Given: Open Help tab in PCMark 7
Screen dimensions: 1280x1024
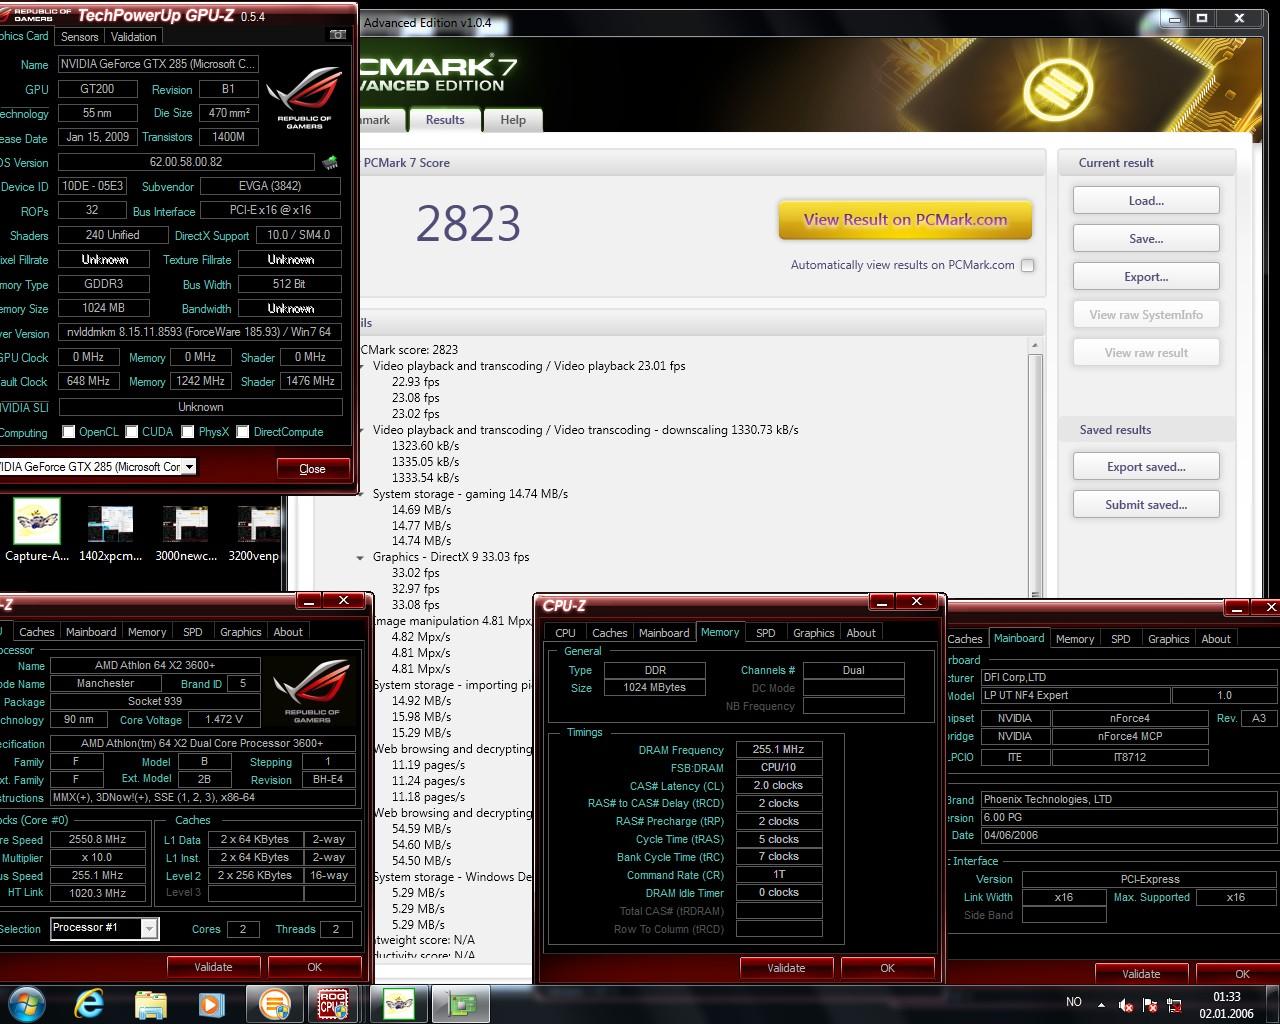Looking at the screenshot, I should (x=513, y=120).
